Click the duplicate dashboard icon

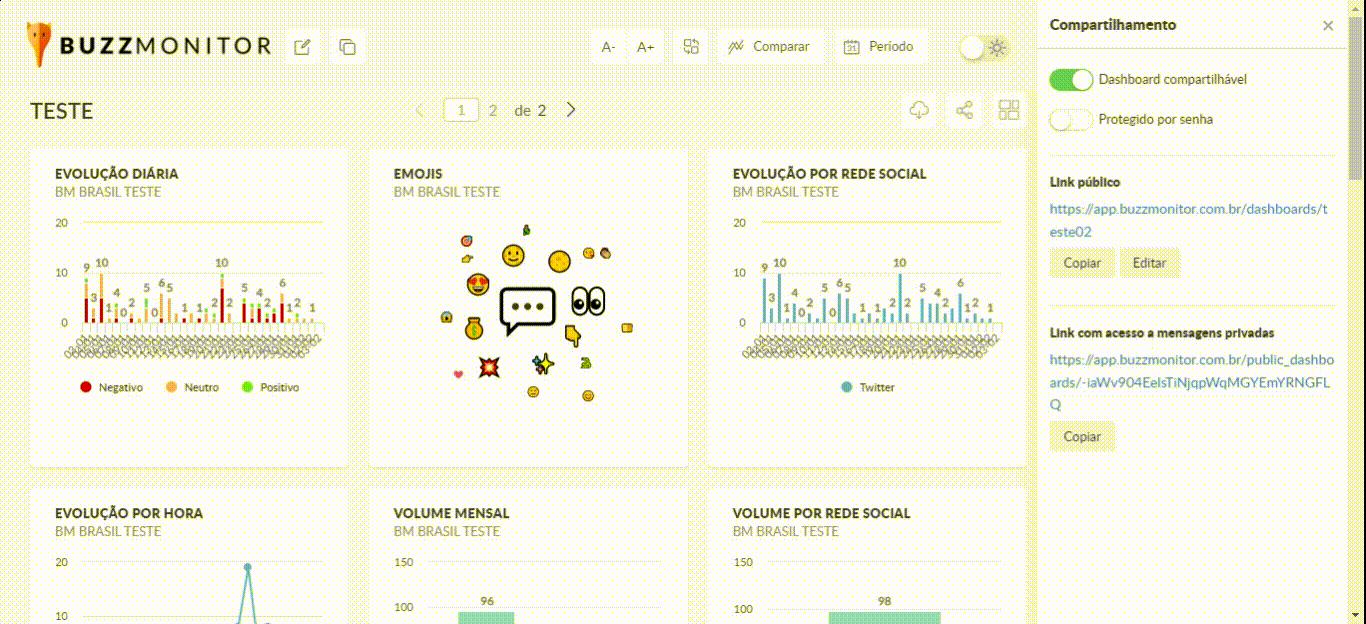[x=347, y=47]
